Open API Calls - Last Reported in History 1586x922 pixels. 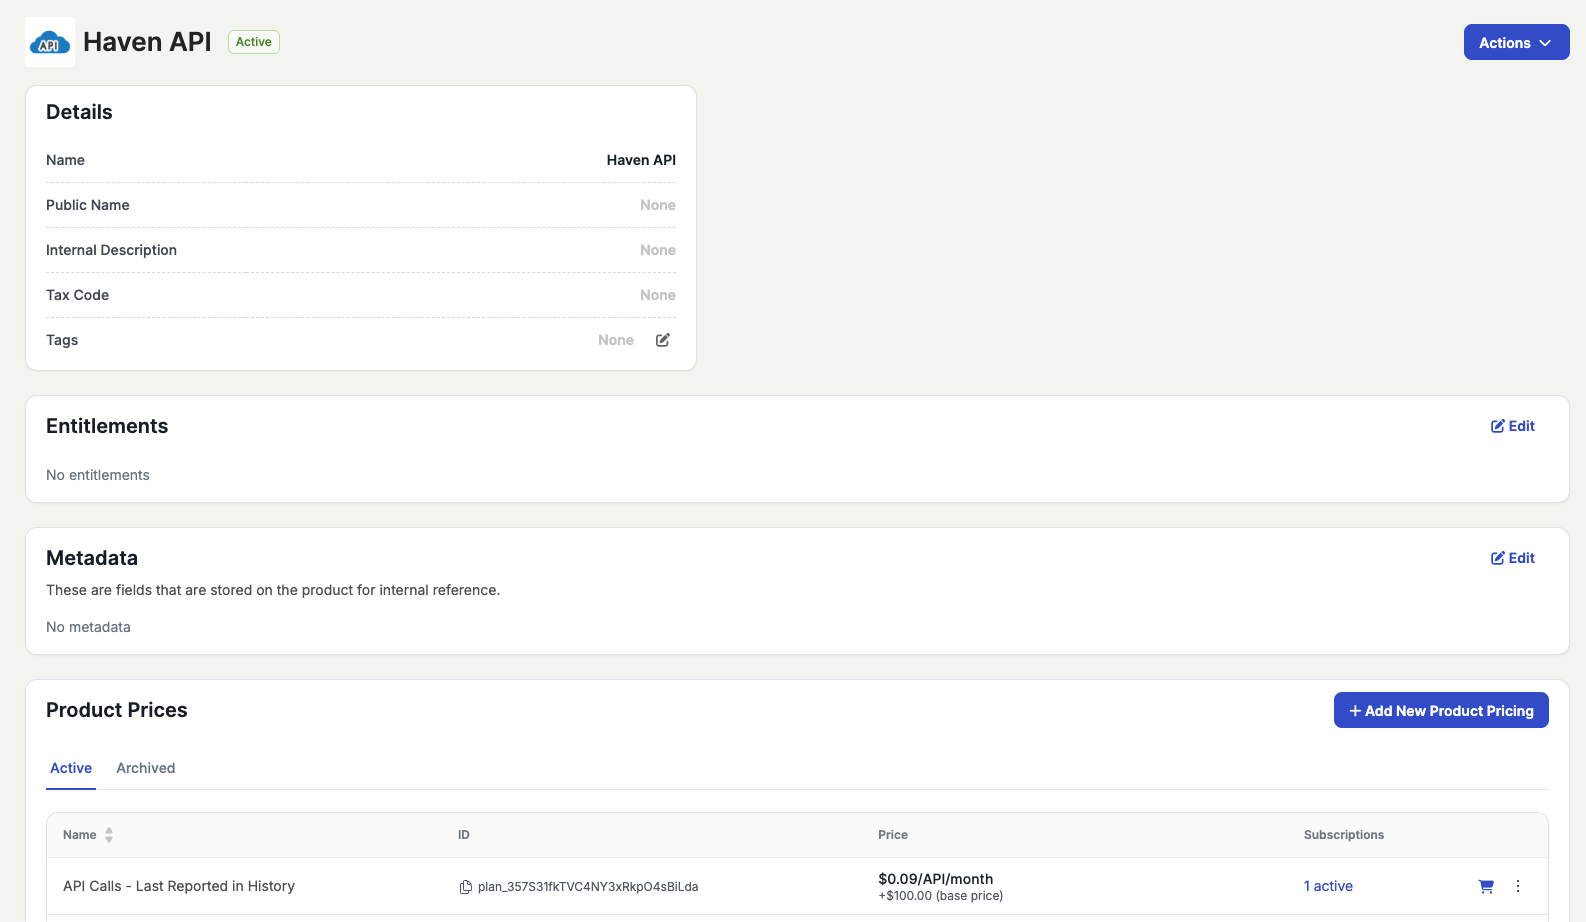pyautogui.click(x=179, y=886)
